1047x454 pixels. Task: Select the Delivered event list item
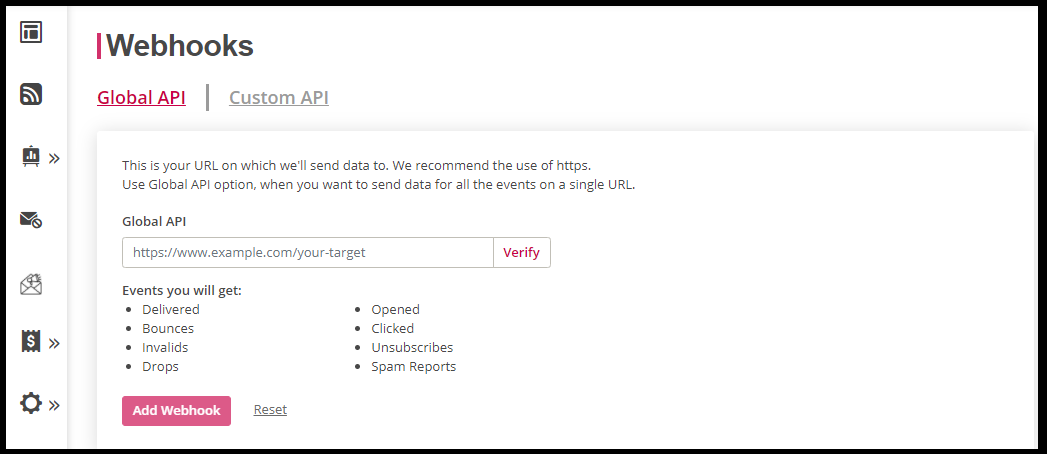tap(171, 309)
